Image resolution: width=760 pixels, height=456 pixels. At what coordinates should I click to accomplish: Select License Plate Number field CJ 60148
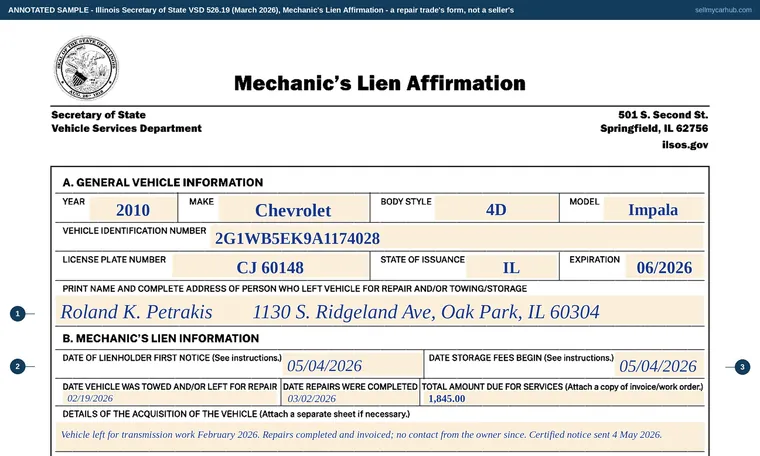pos(270,267)
